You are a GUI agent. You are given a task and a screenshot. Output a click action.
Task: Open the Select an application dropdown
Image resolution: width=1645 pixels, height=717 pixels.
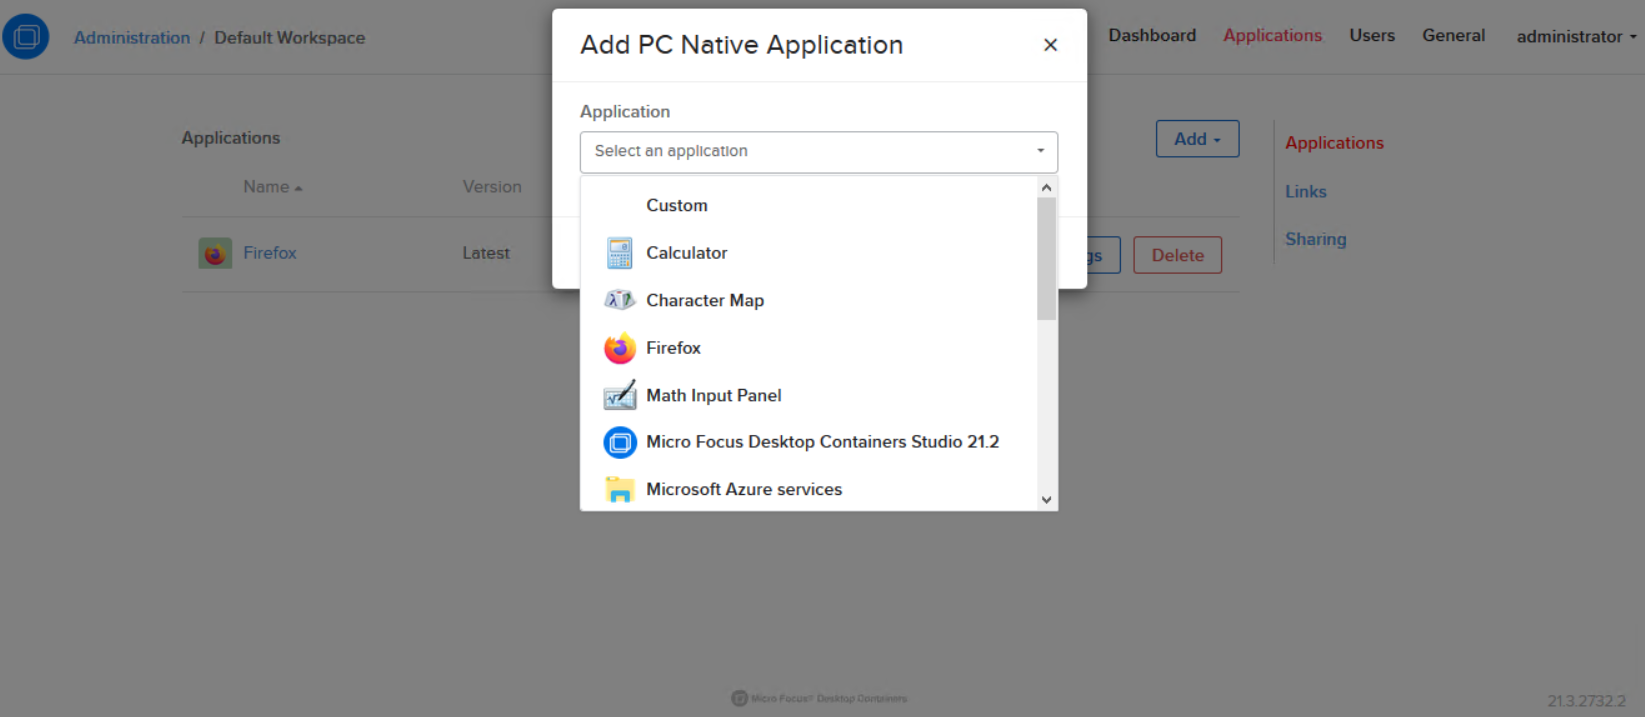click(819, 151)
